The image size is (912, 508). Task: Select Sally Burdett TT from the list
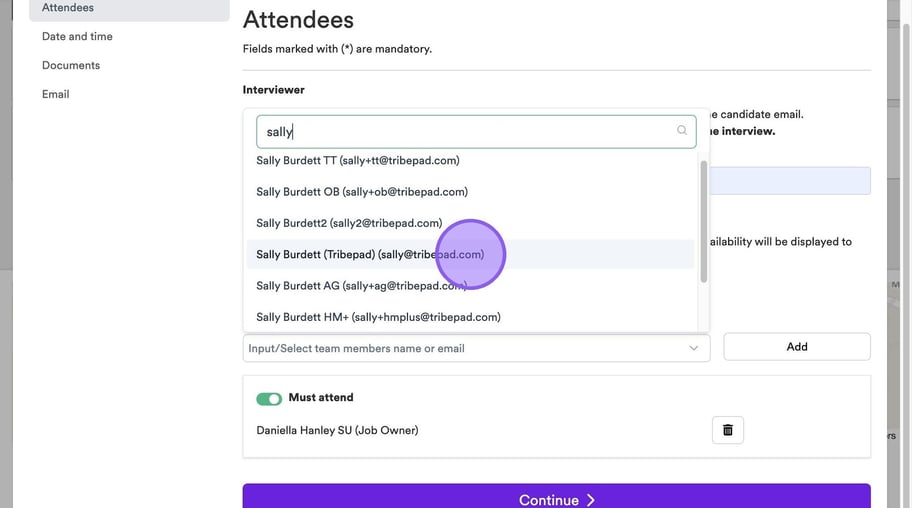tap(358, 160)
